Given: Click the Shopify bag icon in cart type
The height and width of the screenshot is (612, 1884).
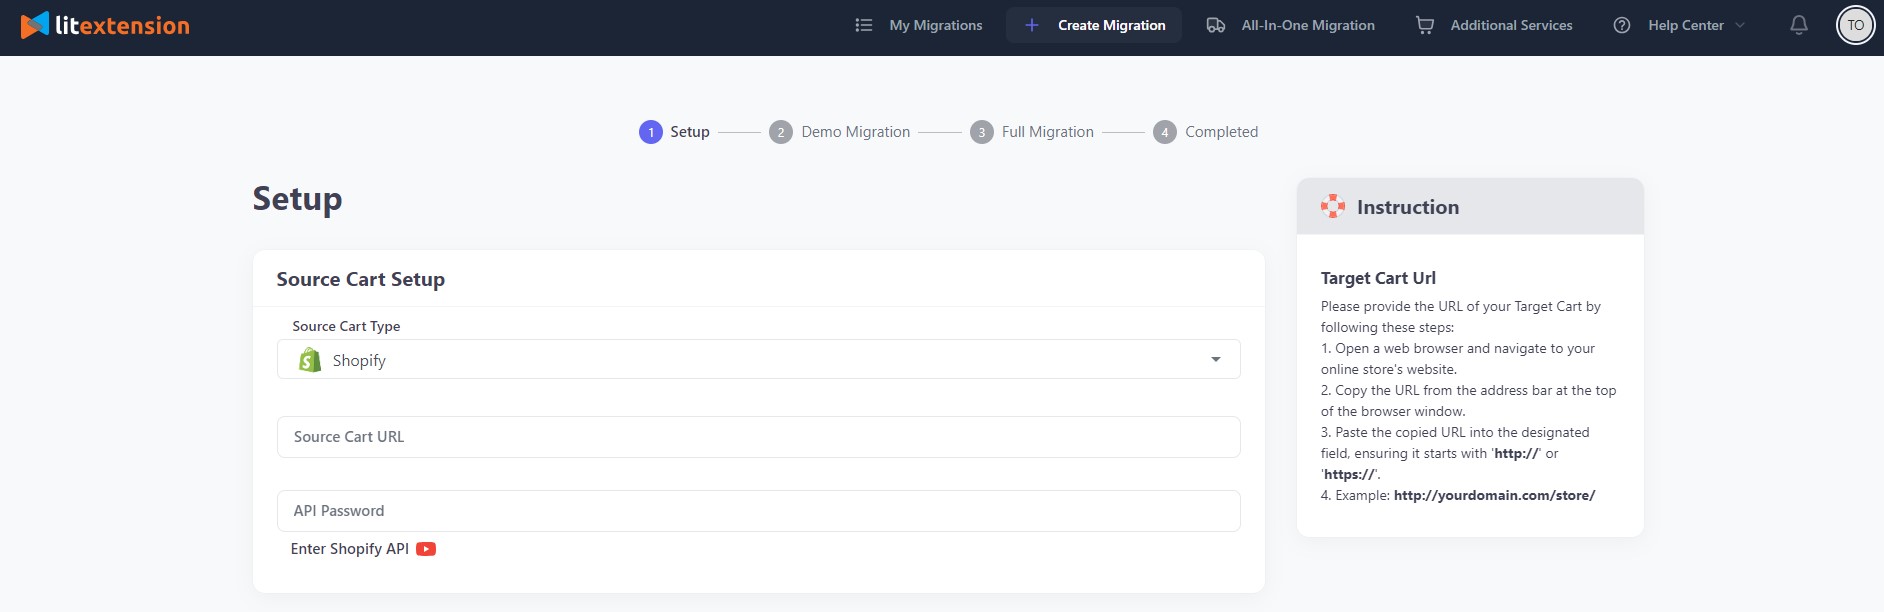Looking at the screenshot, I should coord(310,360).
